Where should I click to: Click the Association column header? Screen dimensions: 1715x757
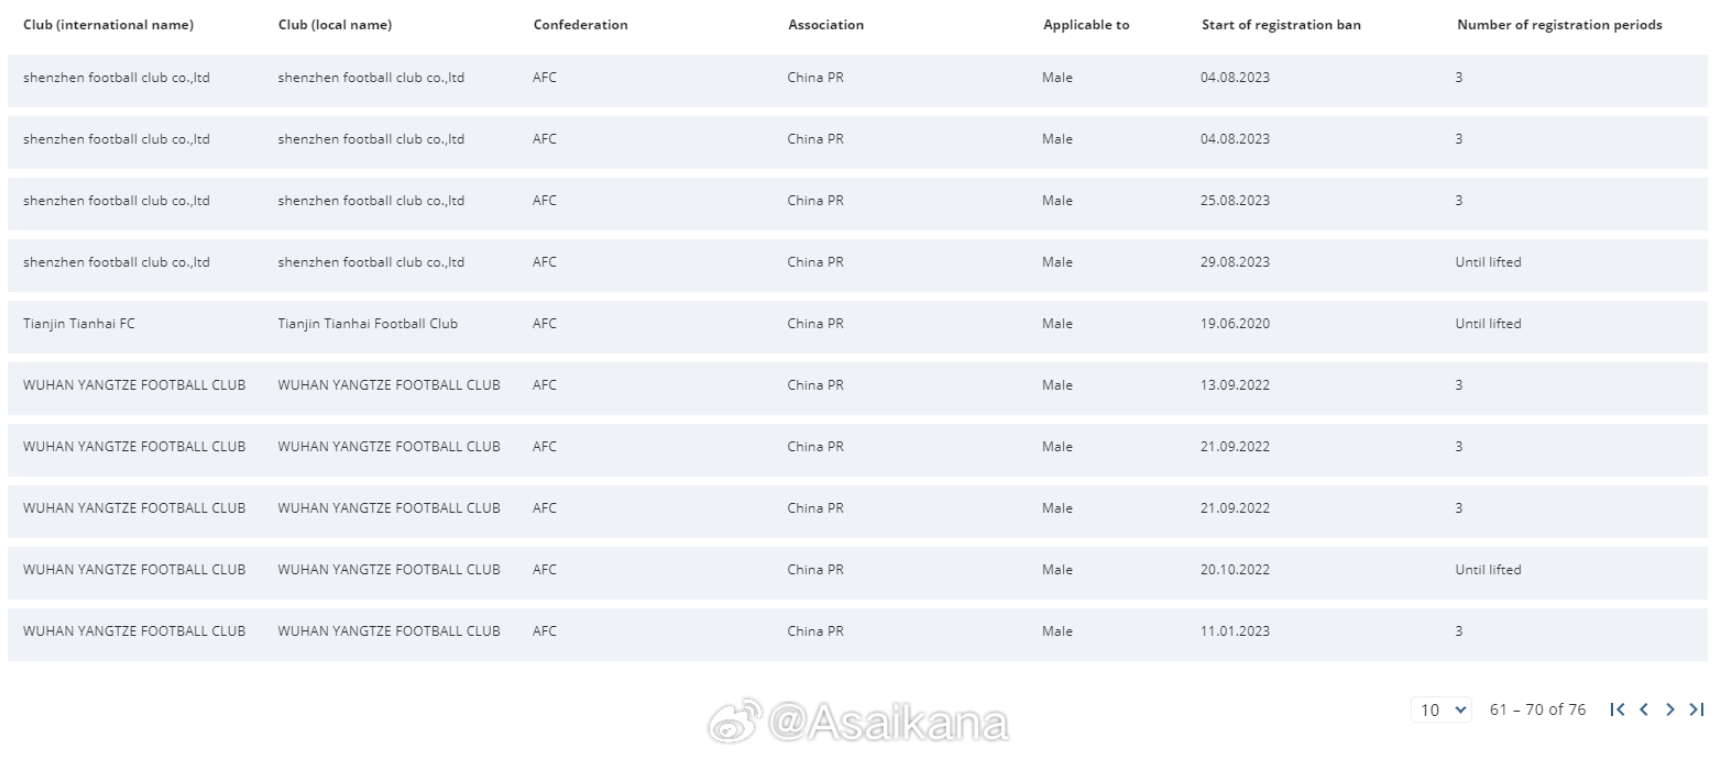(825, 25)
